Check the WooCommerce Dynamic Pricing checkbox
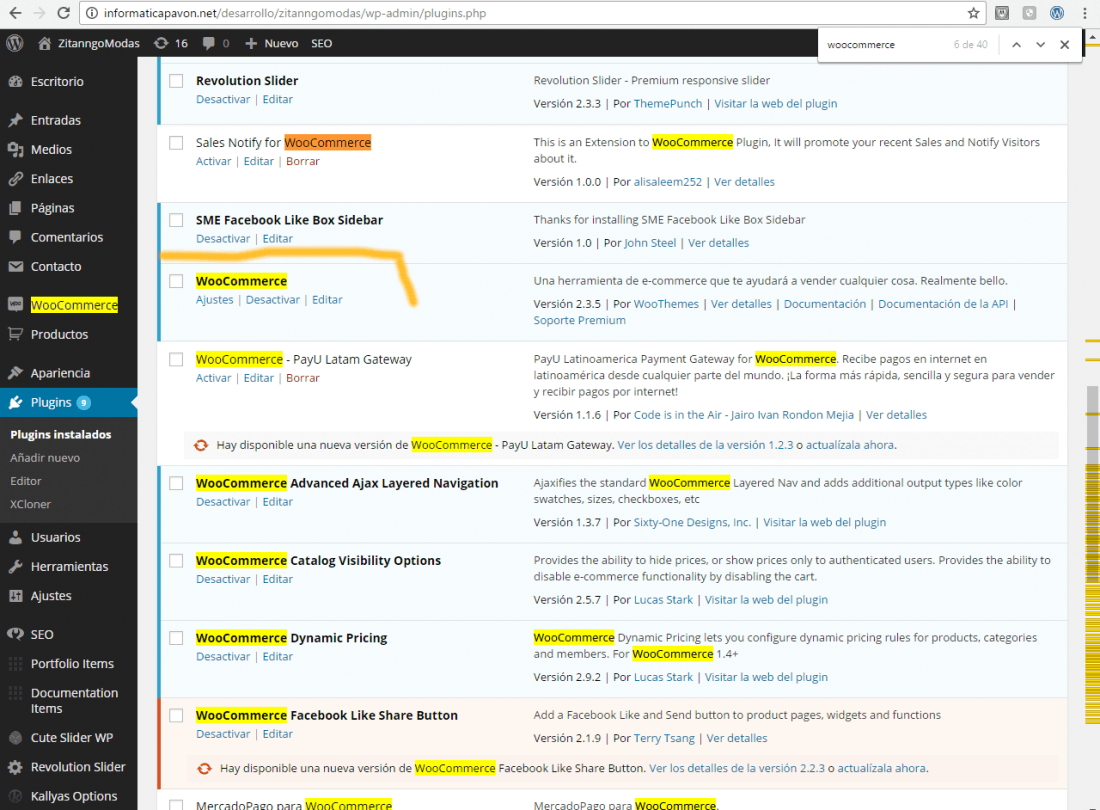This screenshot has width=1100, height=810. click(x=176, y=638)
